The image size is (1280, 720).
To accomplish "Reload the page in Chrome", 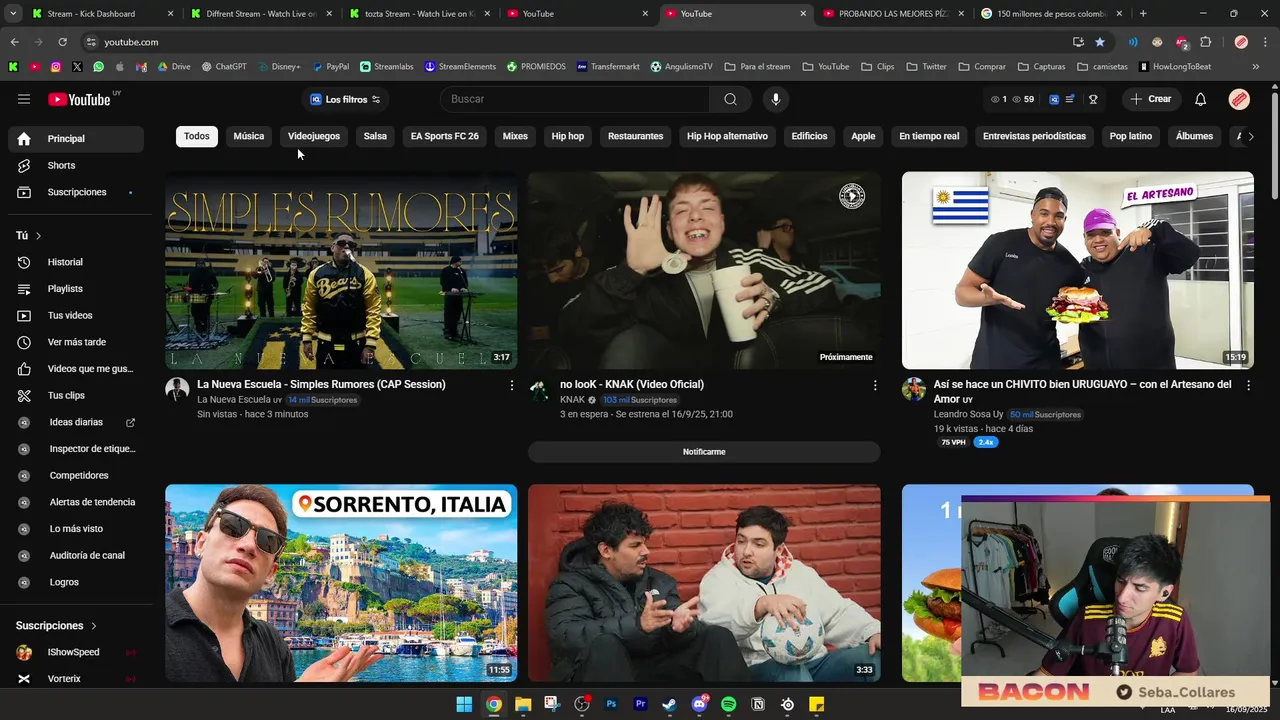I will (62, 42).
